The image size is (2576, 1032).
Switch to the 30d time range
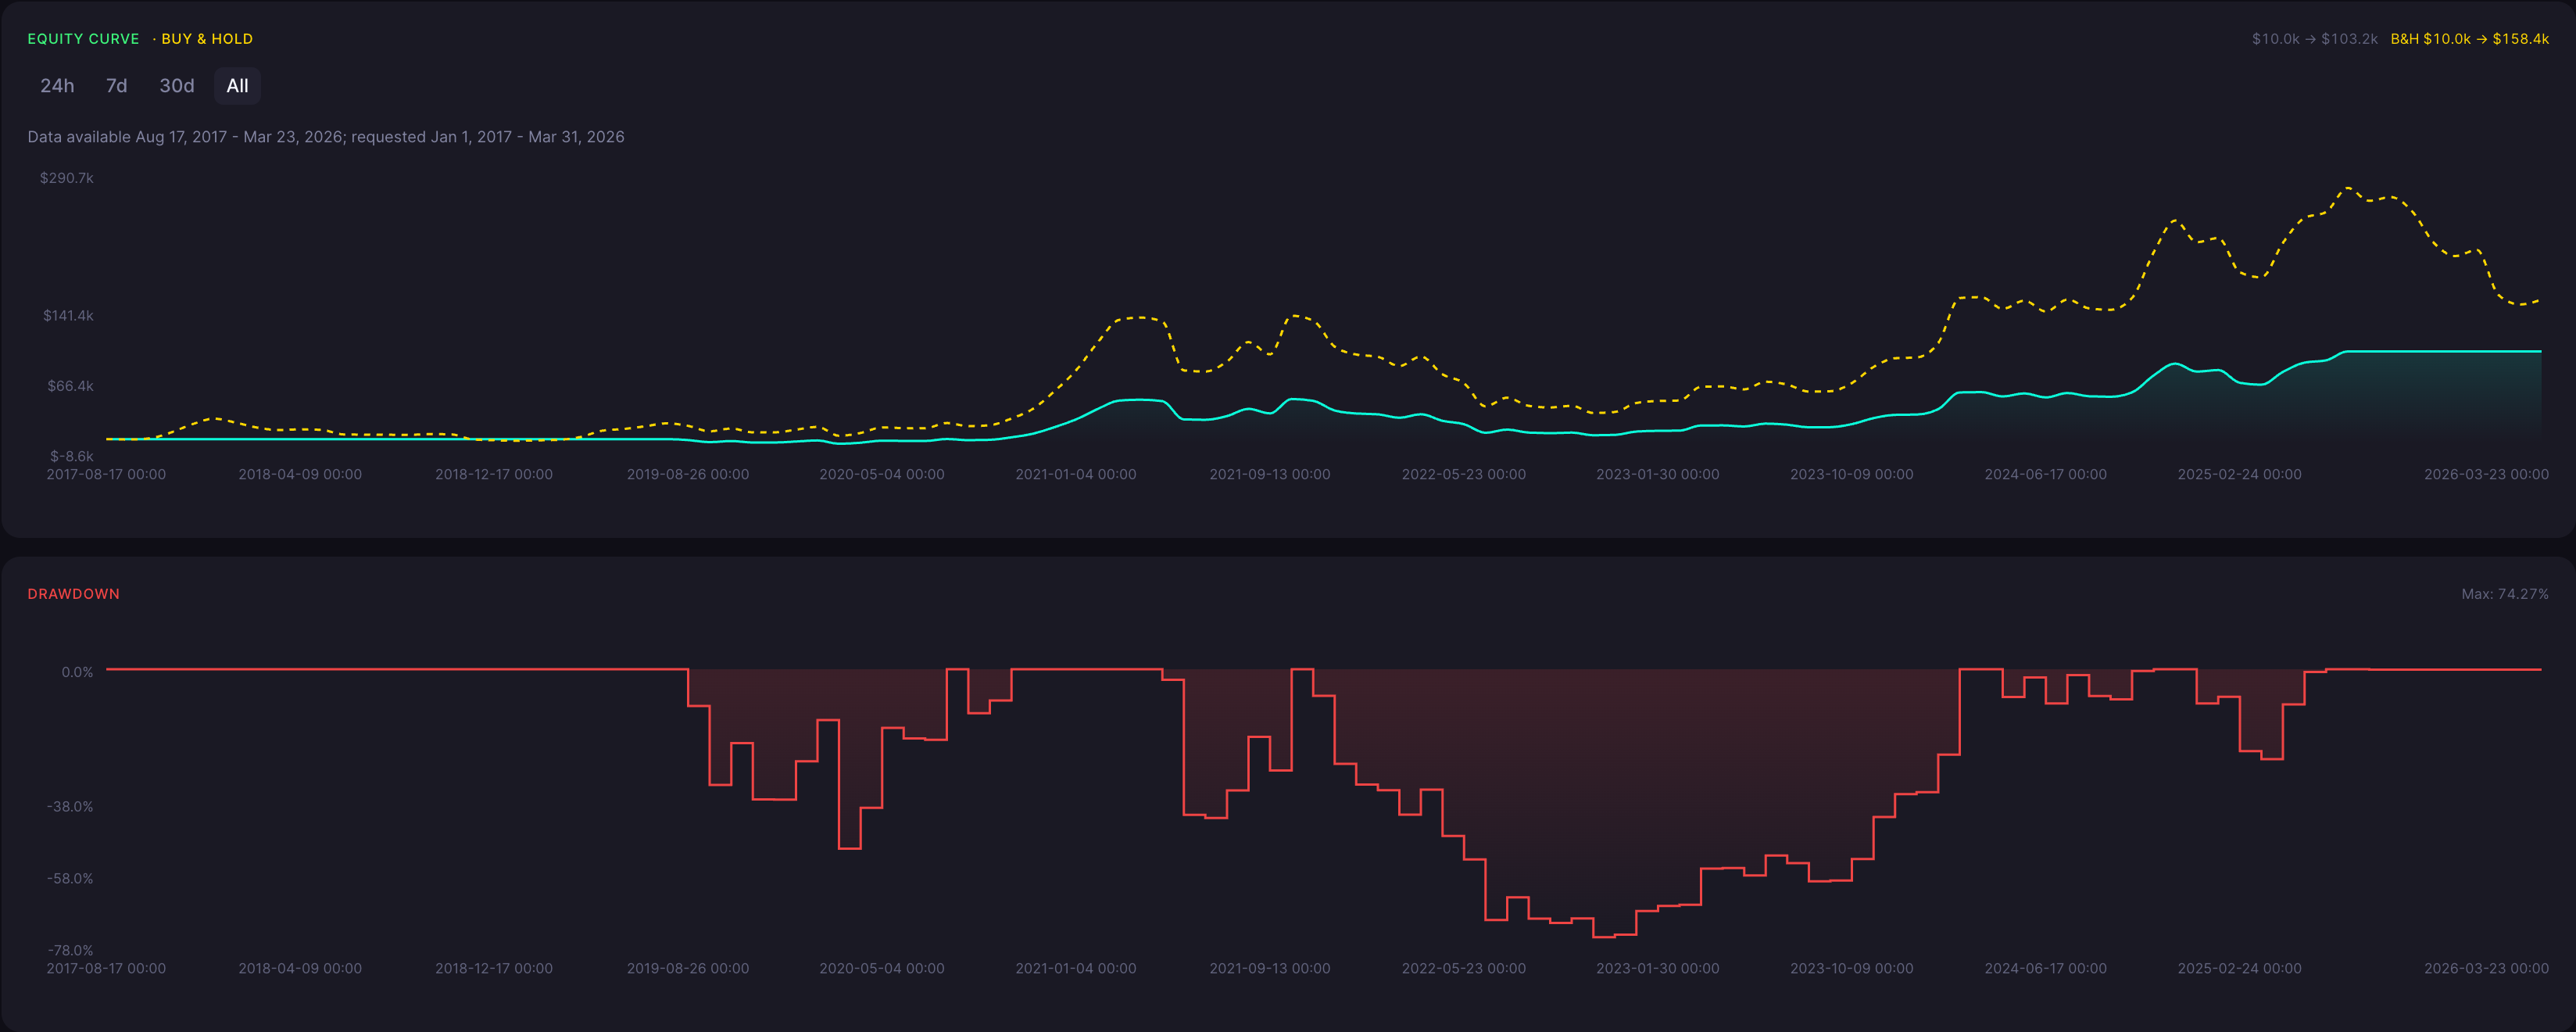[x=177, y=86]
